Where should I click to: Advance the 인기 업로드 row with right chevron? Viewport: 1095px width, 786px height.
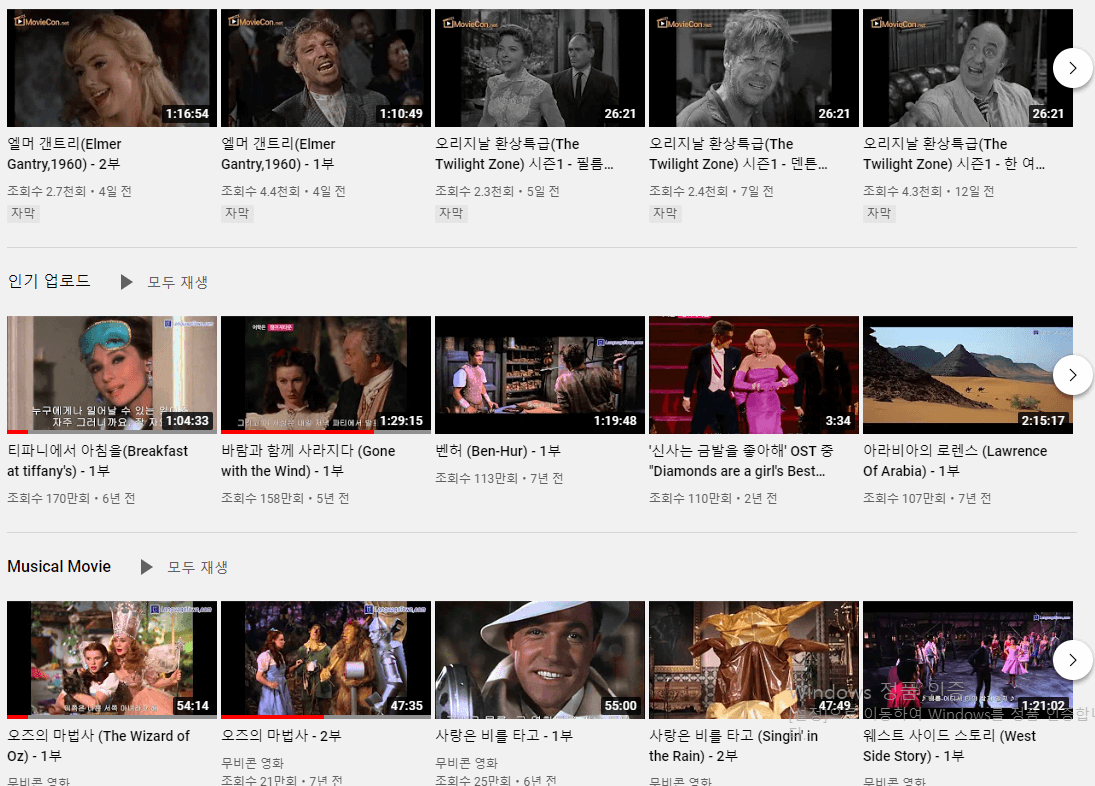[1073, 375]
